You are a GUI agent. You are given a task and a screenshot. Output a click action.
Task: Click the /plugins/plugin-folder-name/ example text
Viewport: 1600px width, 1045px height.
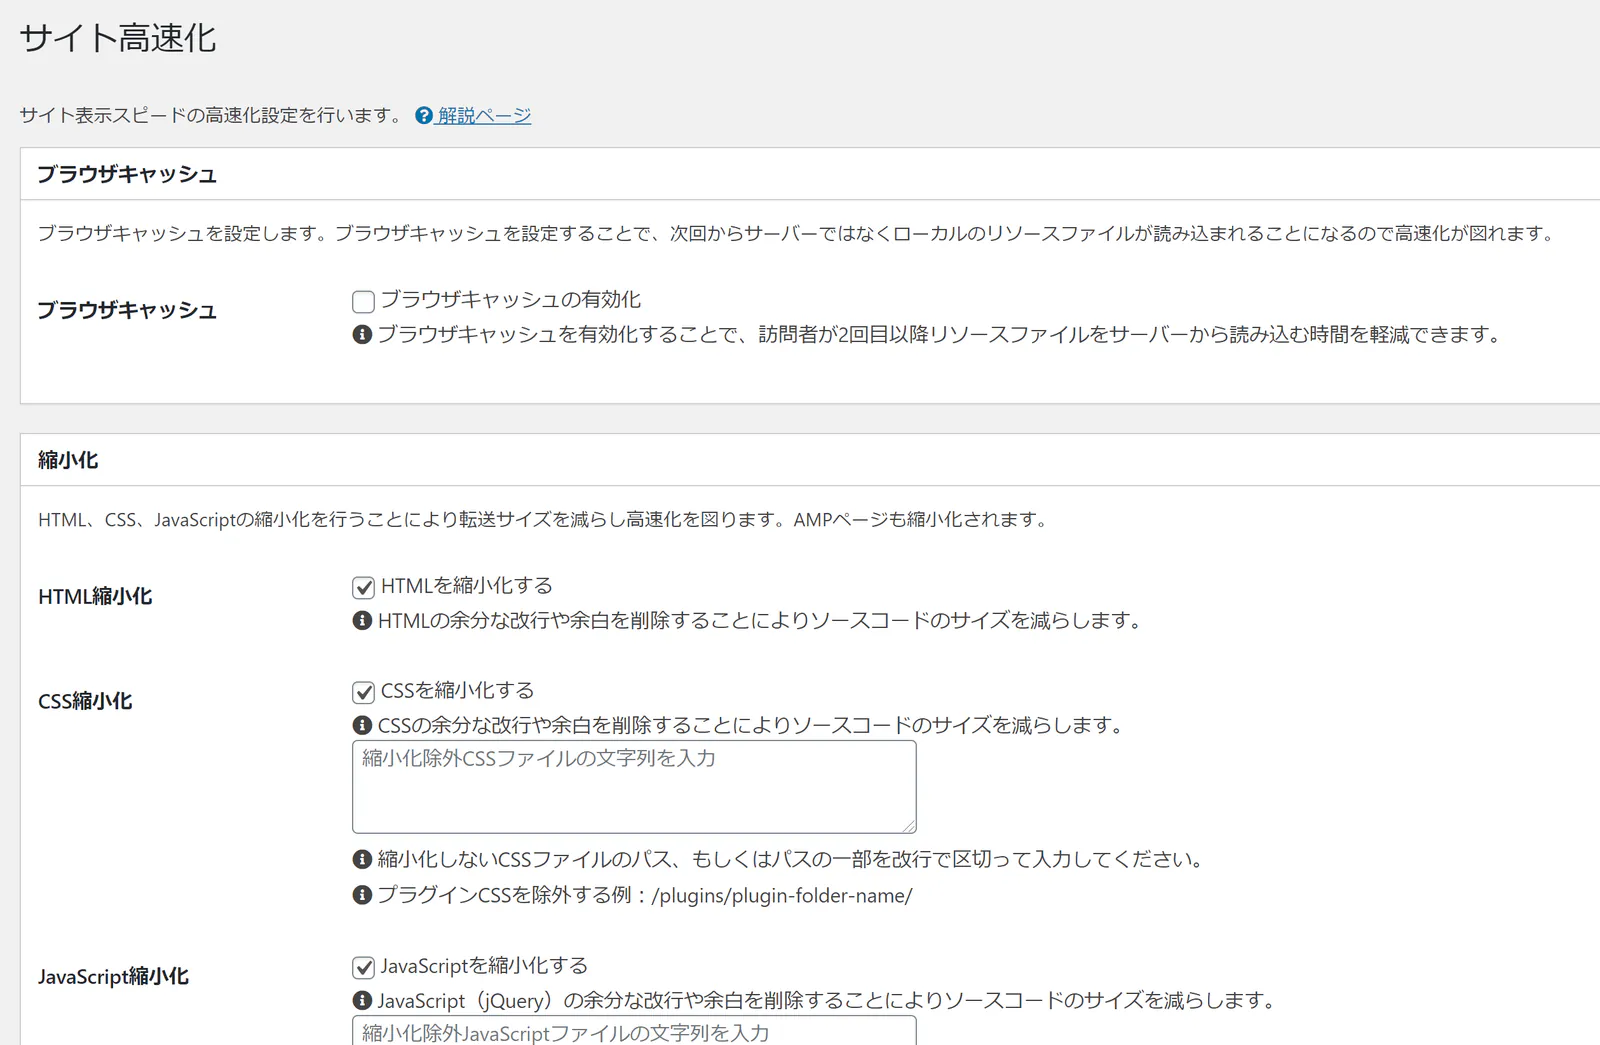(782, 896)
